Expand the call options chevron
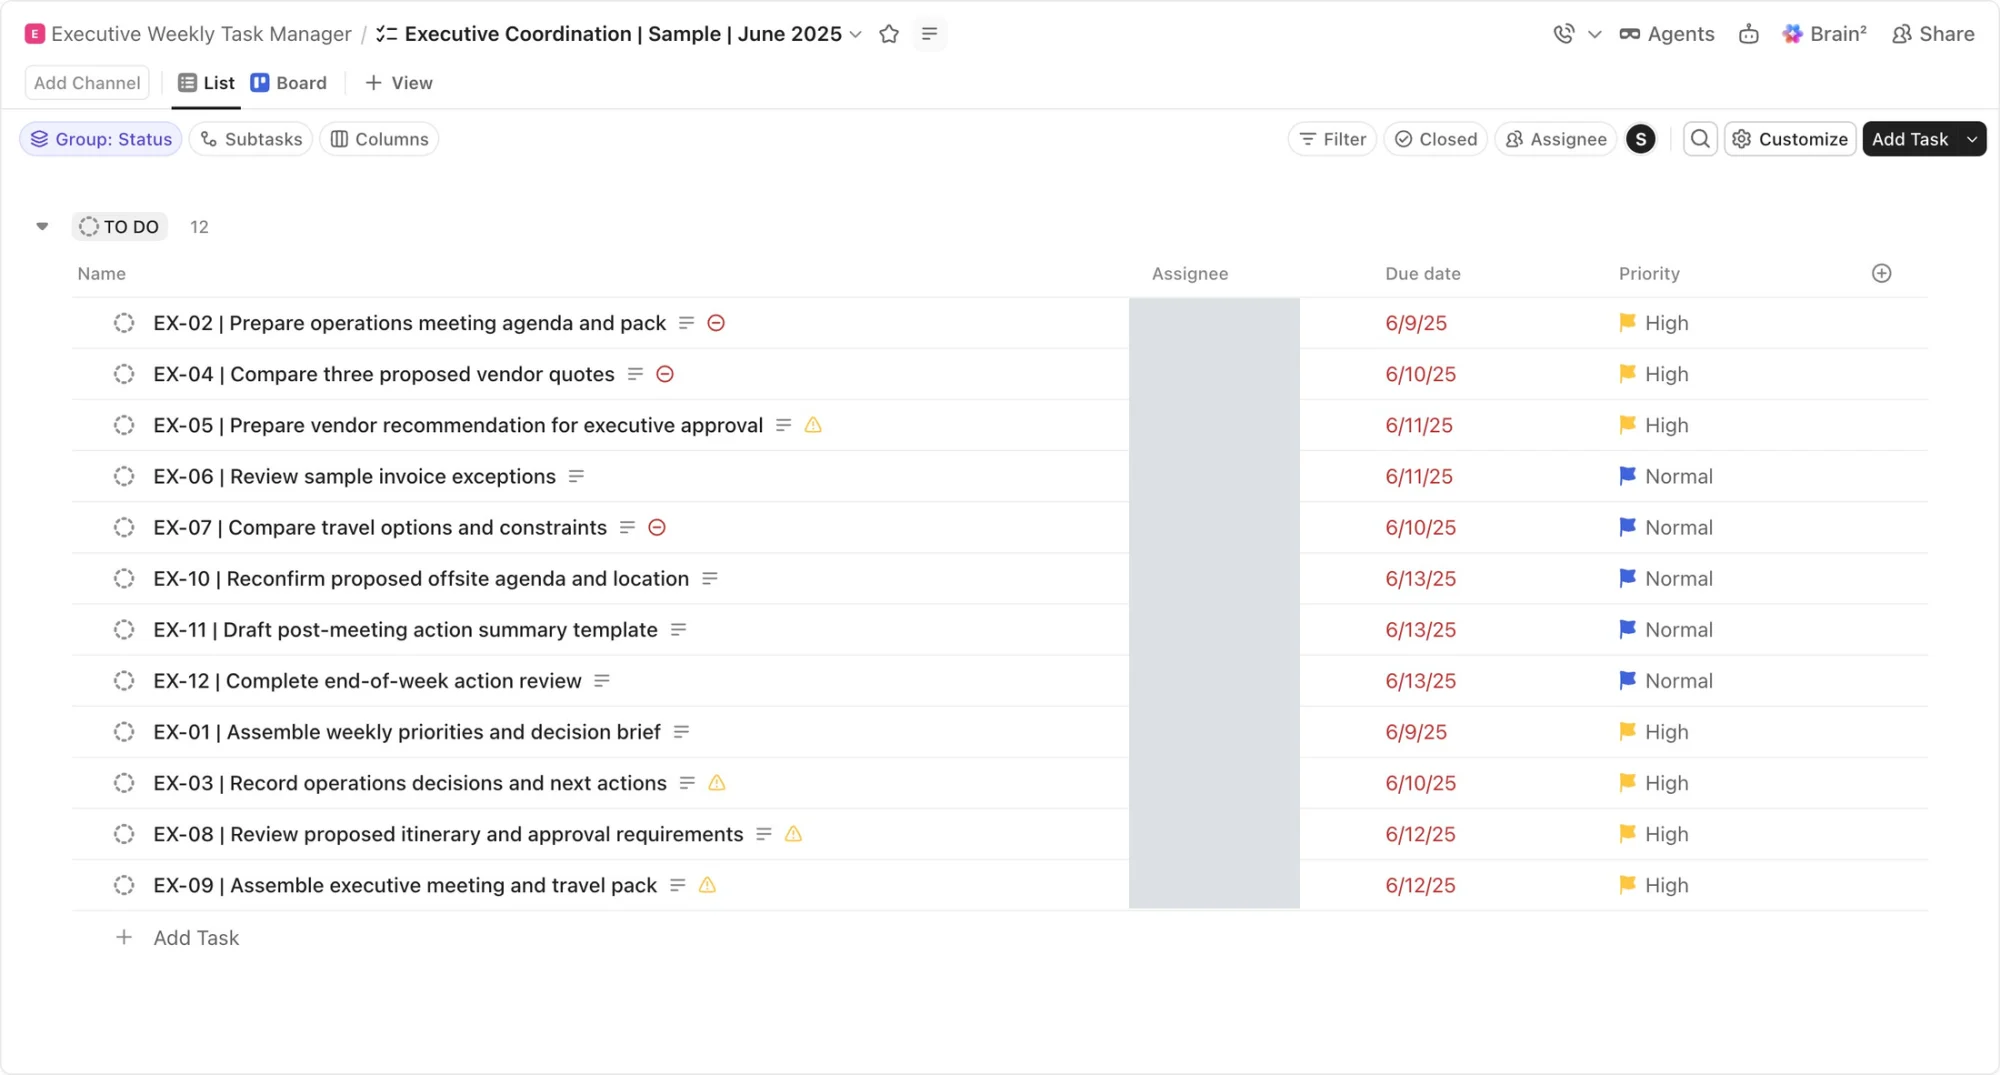2000x1075 pixels. click(x=1595, y=34)
